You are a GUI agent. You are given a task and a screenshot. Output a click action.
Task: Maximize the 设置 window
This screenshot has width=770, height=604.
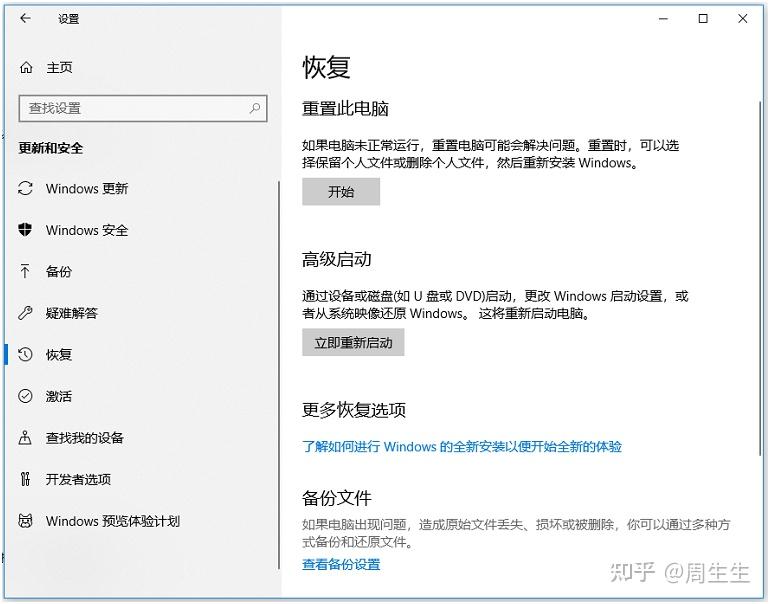pyautogui.click(x=703, y=19)
